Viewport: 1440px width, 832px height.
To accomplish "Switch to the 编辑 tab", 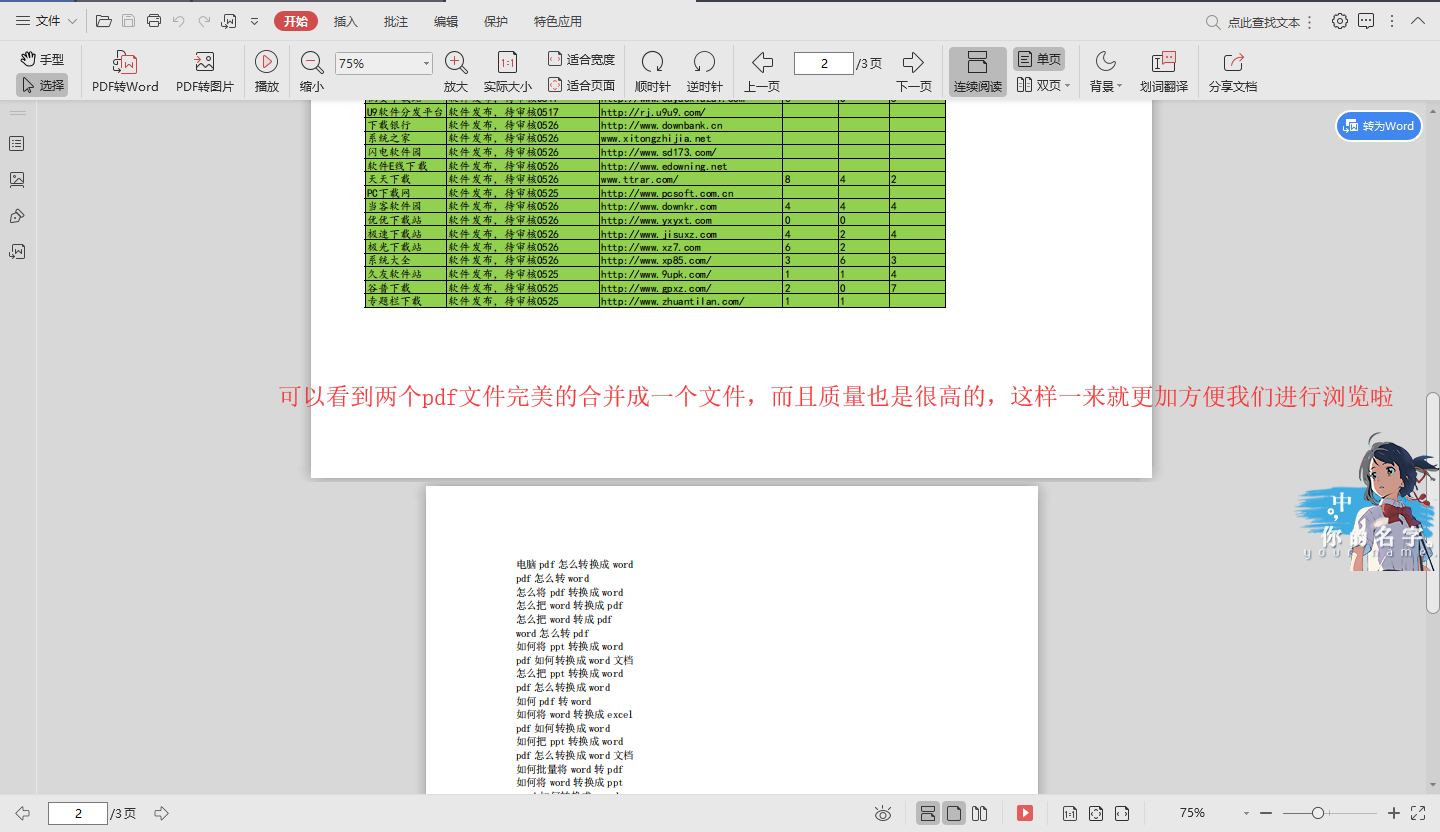I will click(446, 21).
